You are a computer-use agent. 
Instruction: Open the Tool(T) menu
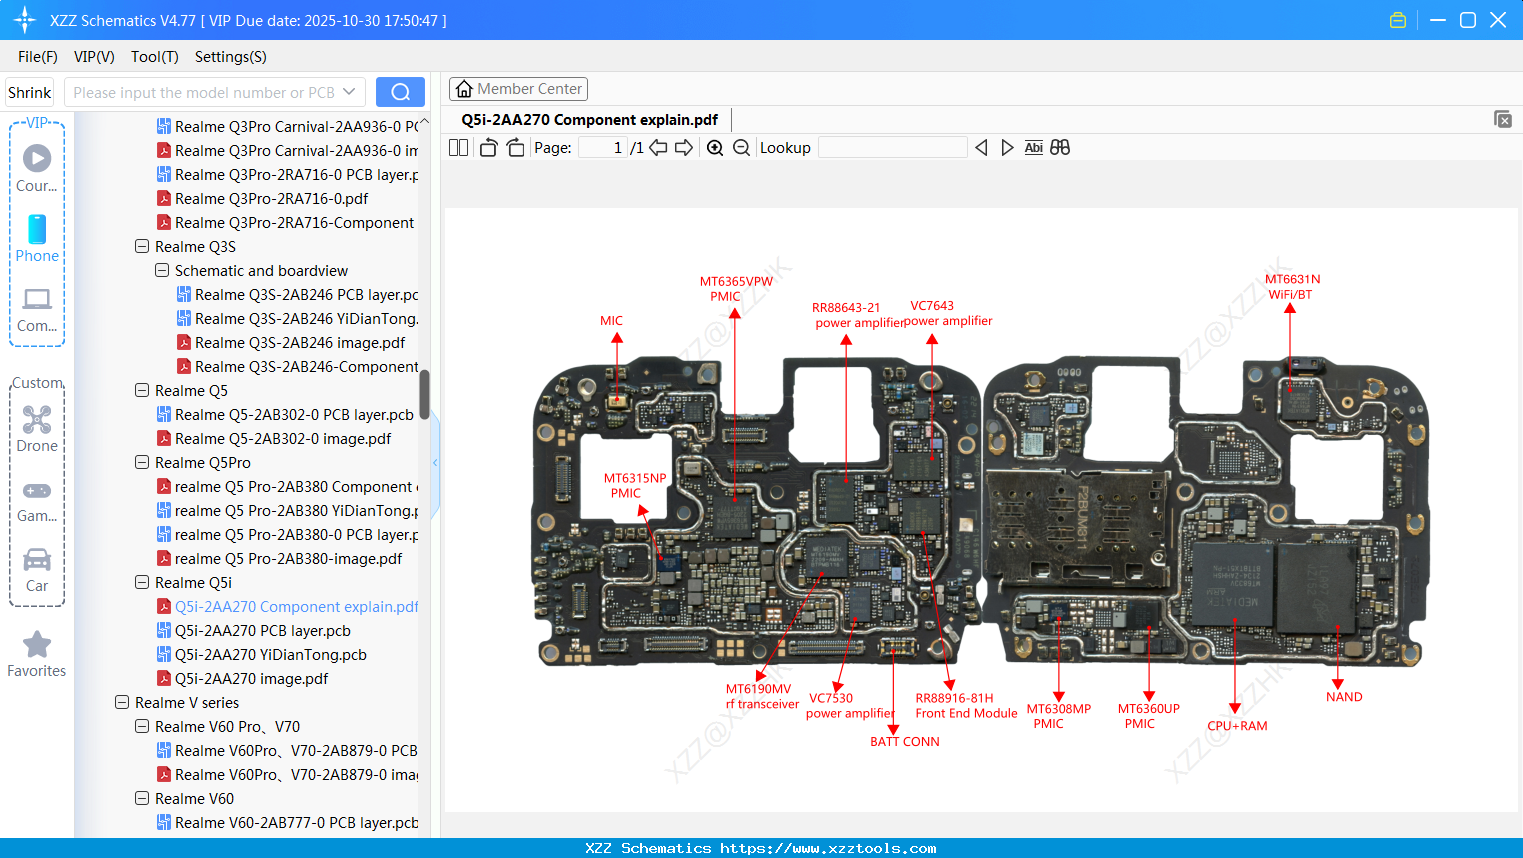click(x=154, y=57)
